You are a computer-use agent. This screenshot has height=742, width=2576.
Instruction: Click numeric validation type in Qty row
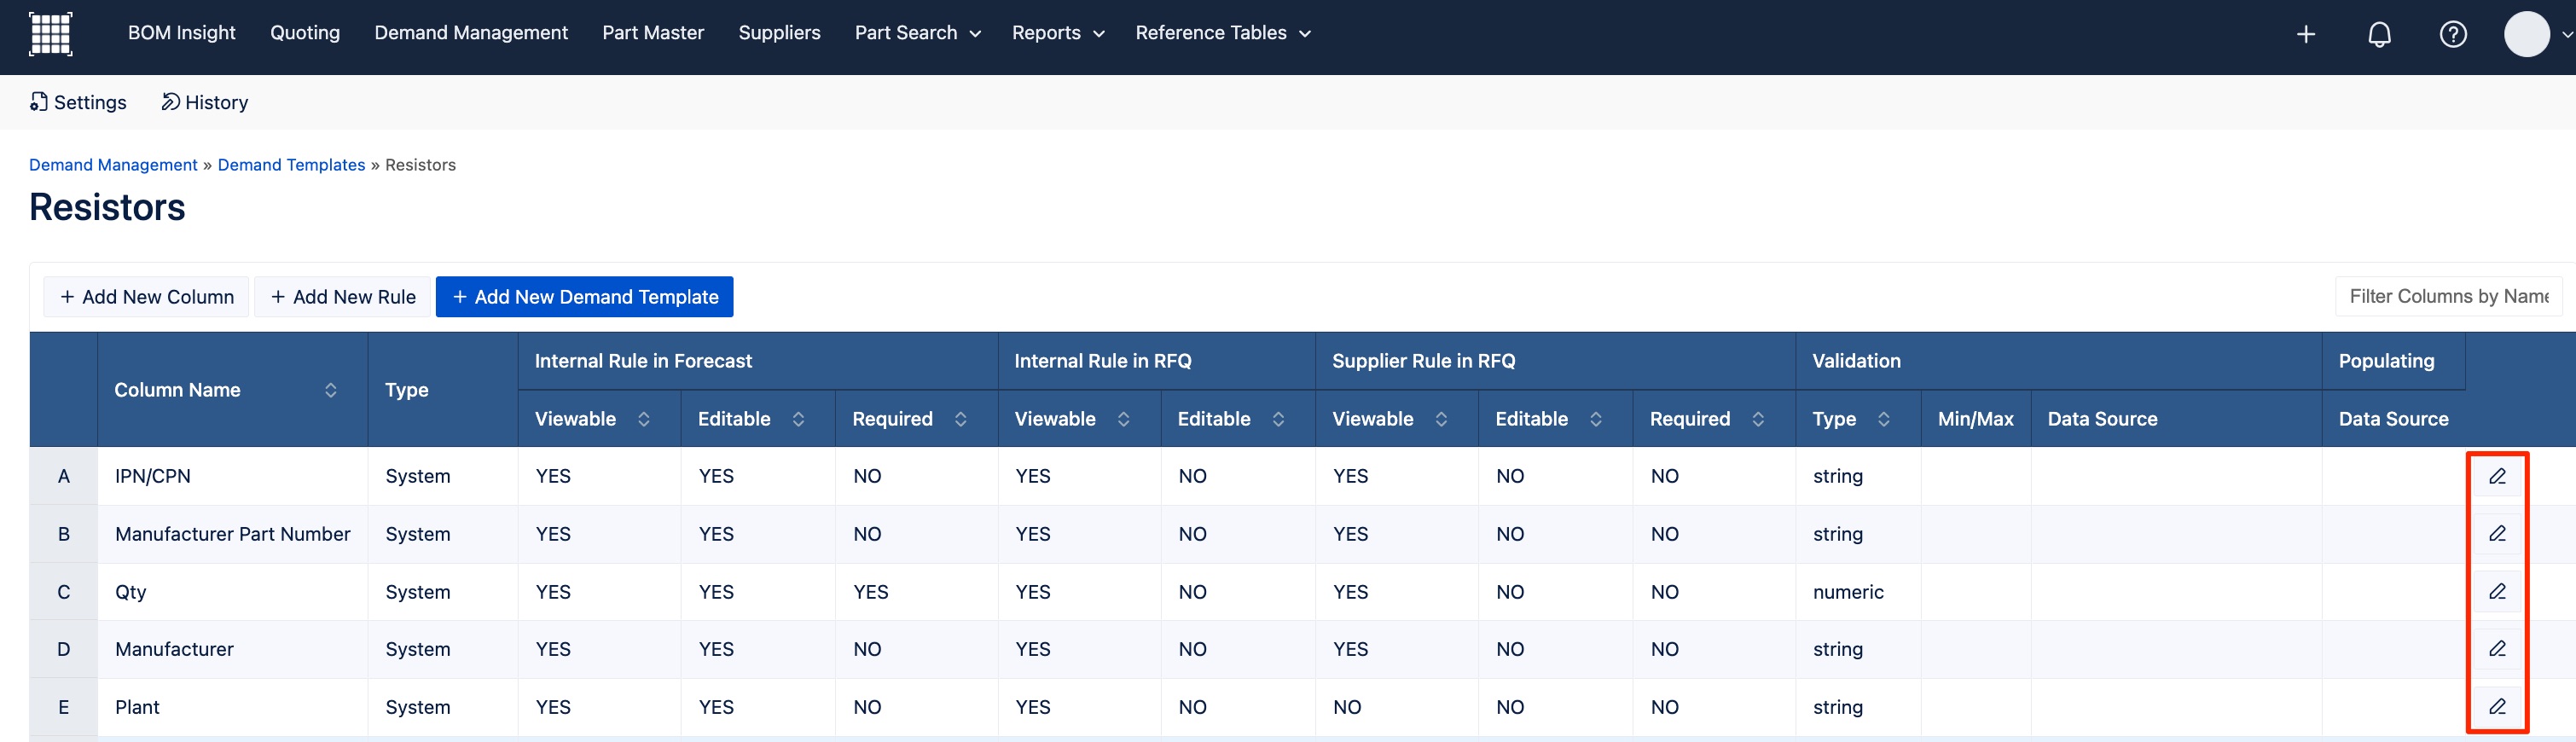(x=1848, y=592)
